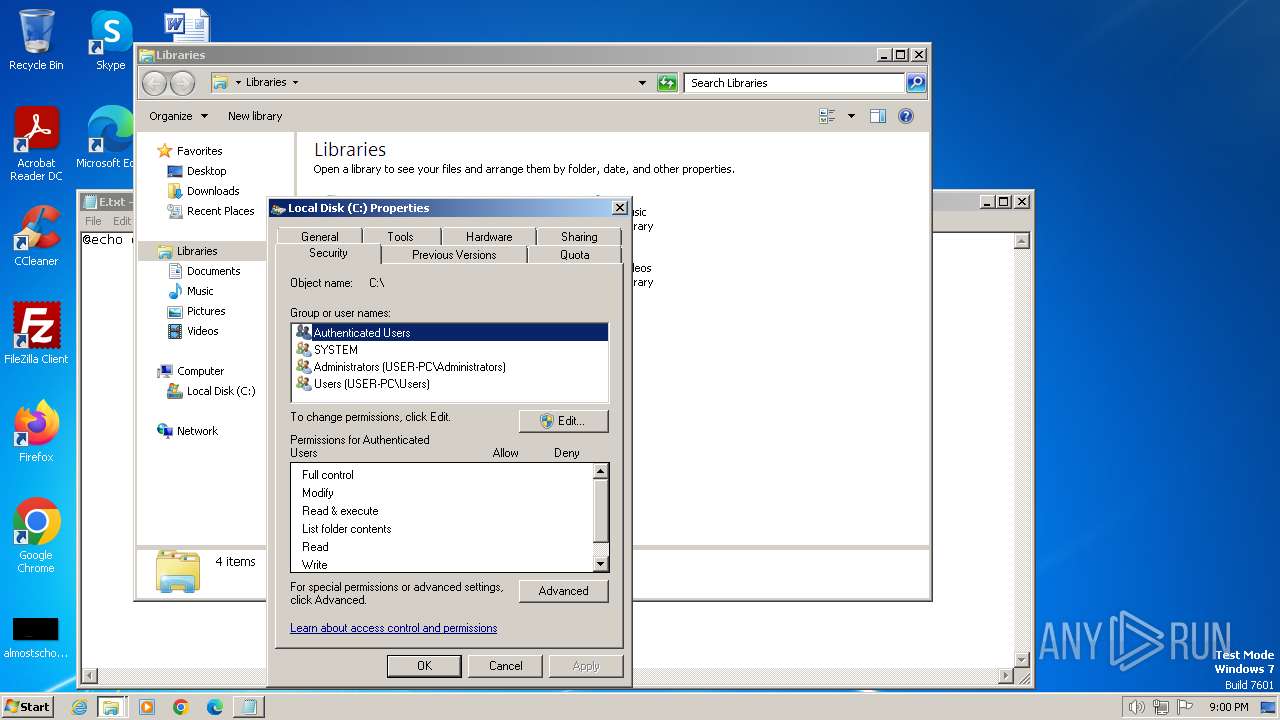The height and width of the screenshot is (720, 1280).
Task: Switch to the Quota tab
Action: pos(574,255)
